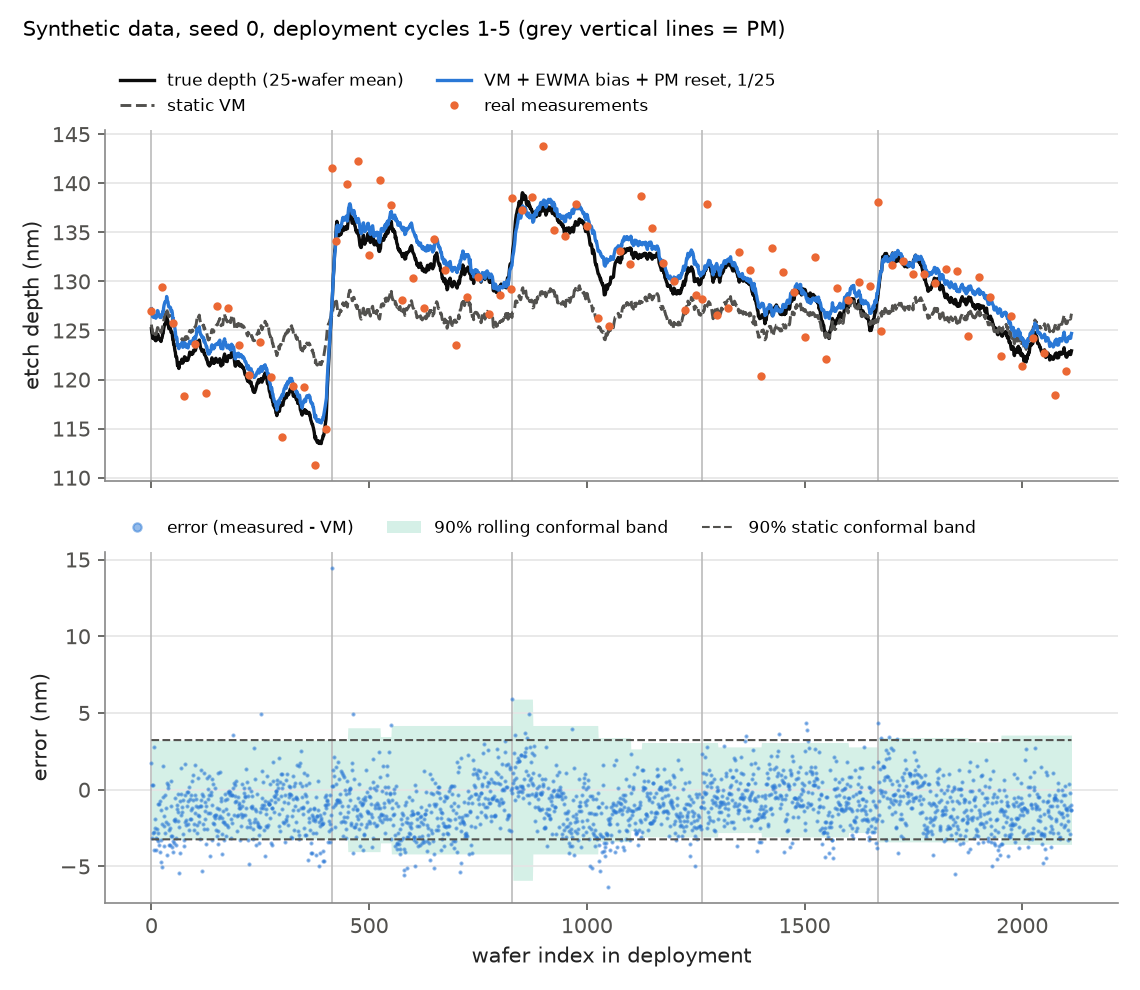The image size is (1140, 990).
Task: Click the 140 tick label on etch depth axis
Action: tap(71, 183)
